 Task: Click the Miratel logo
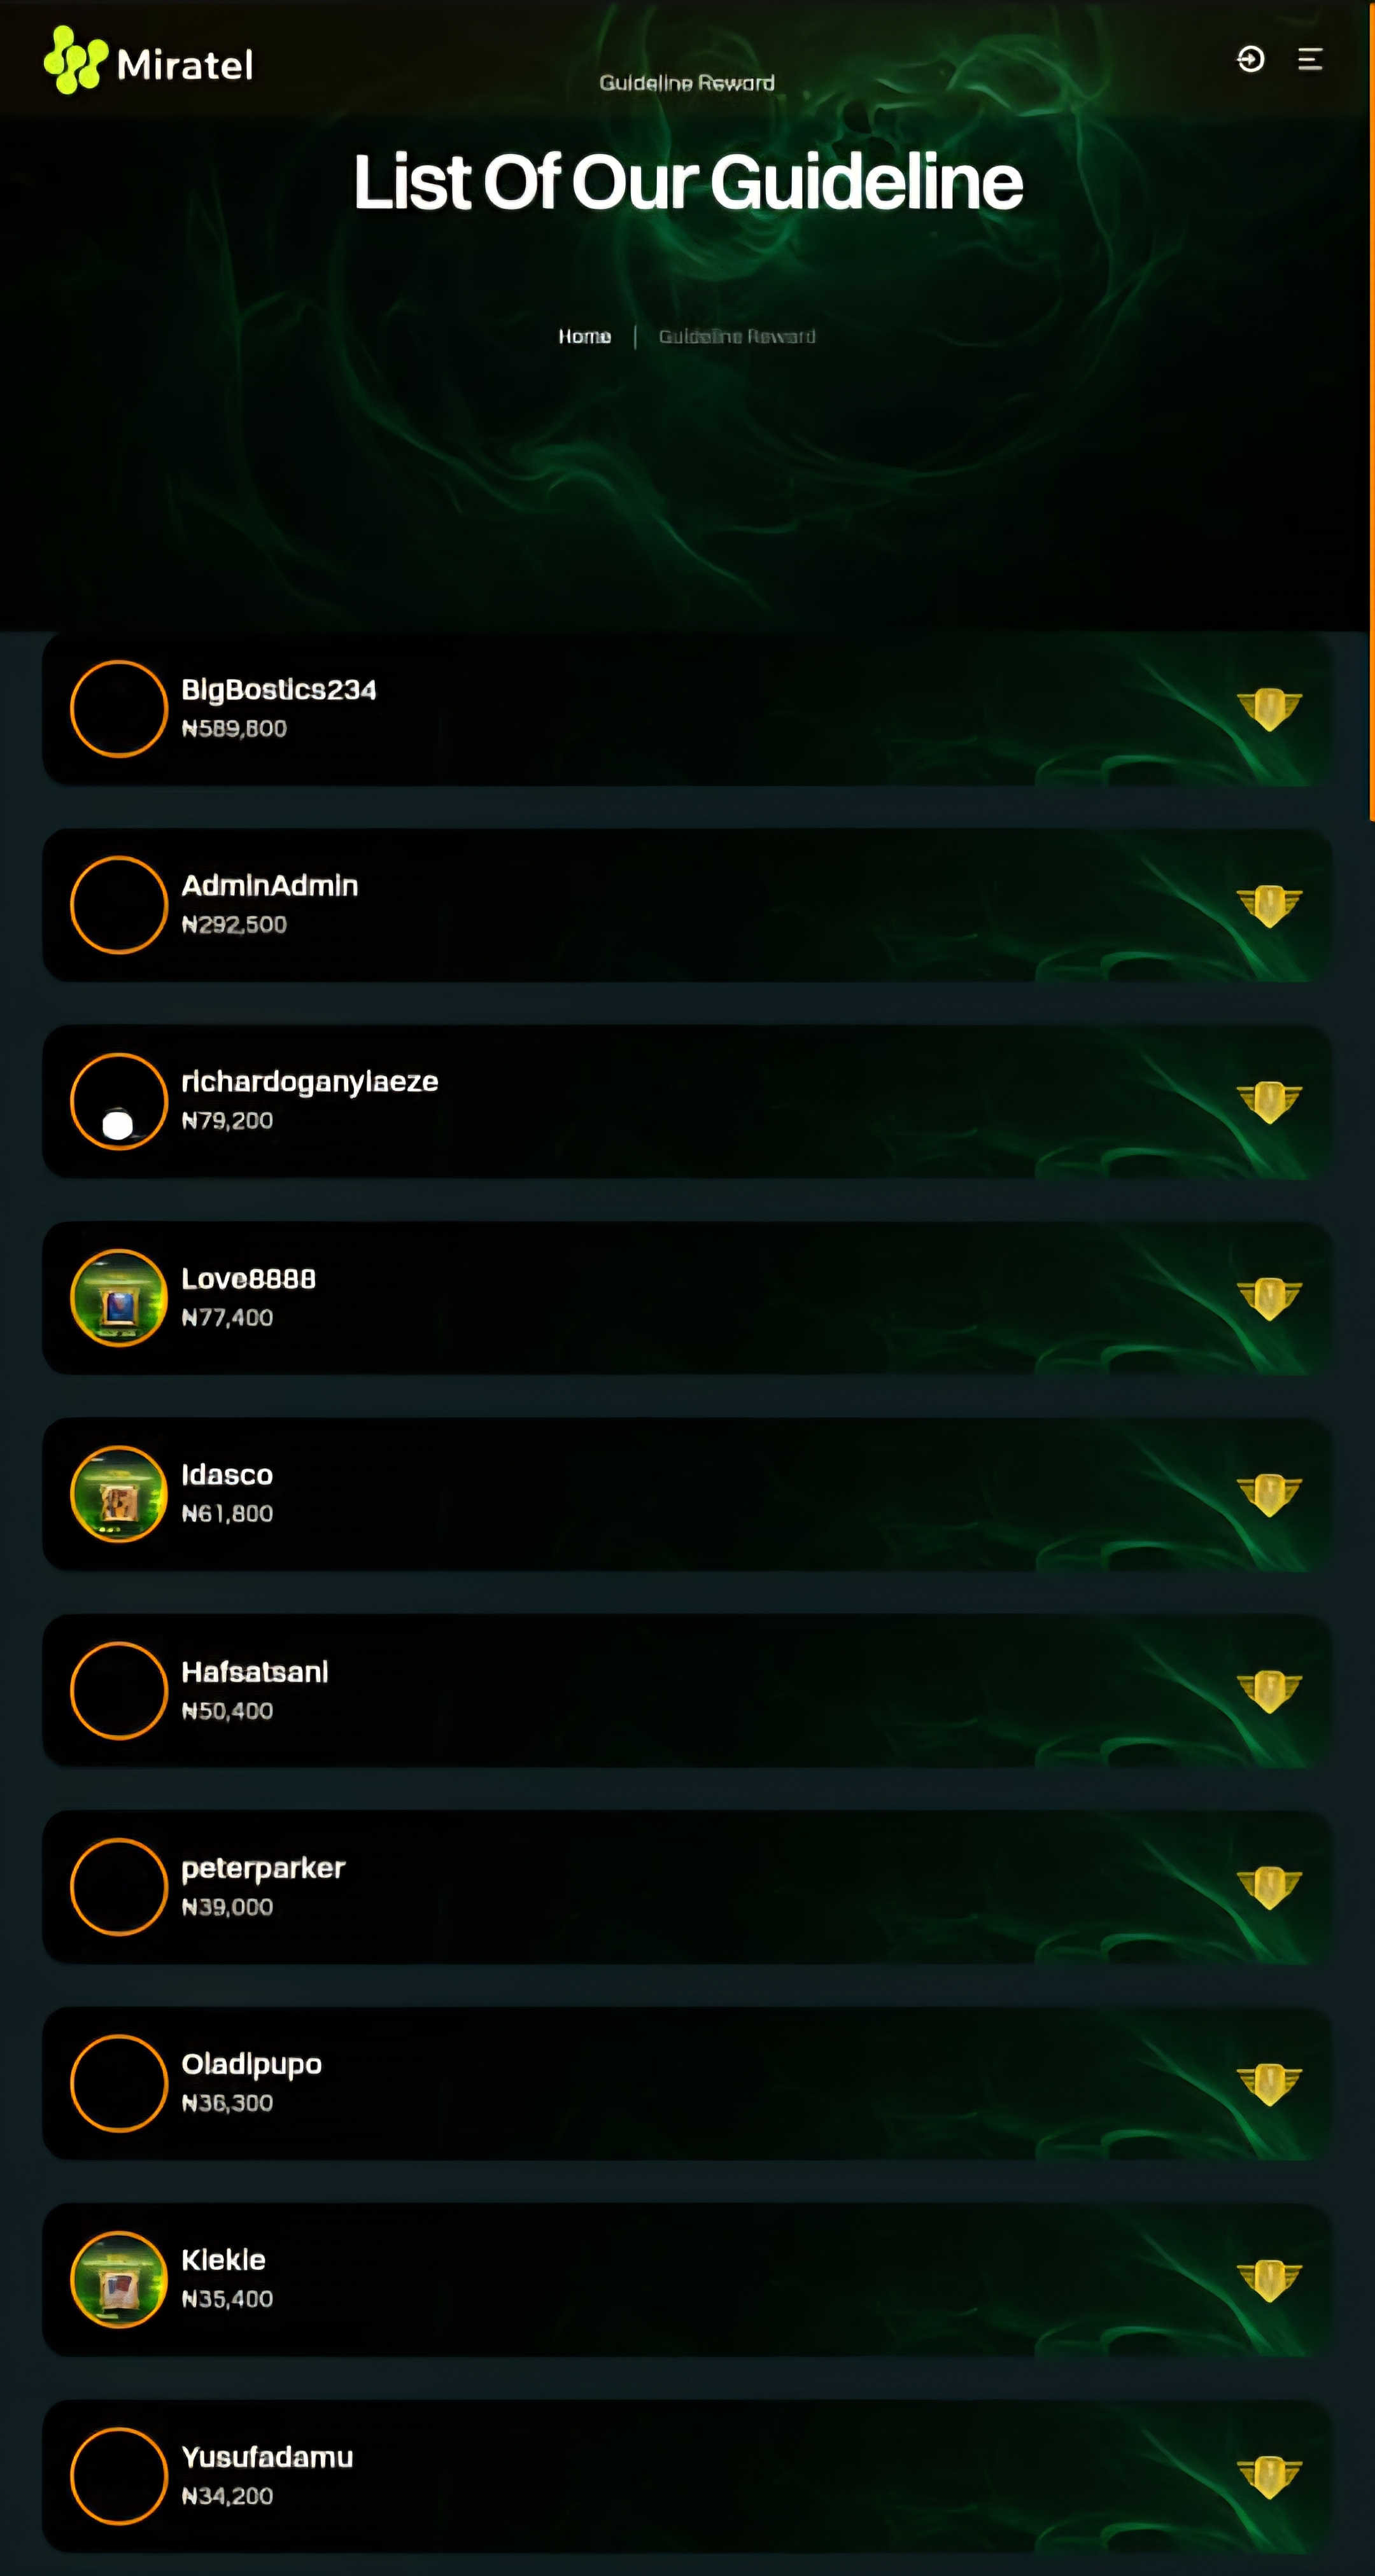click(148, 61)
